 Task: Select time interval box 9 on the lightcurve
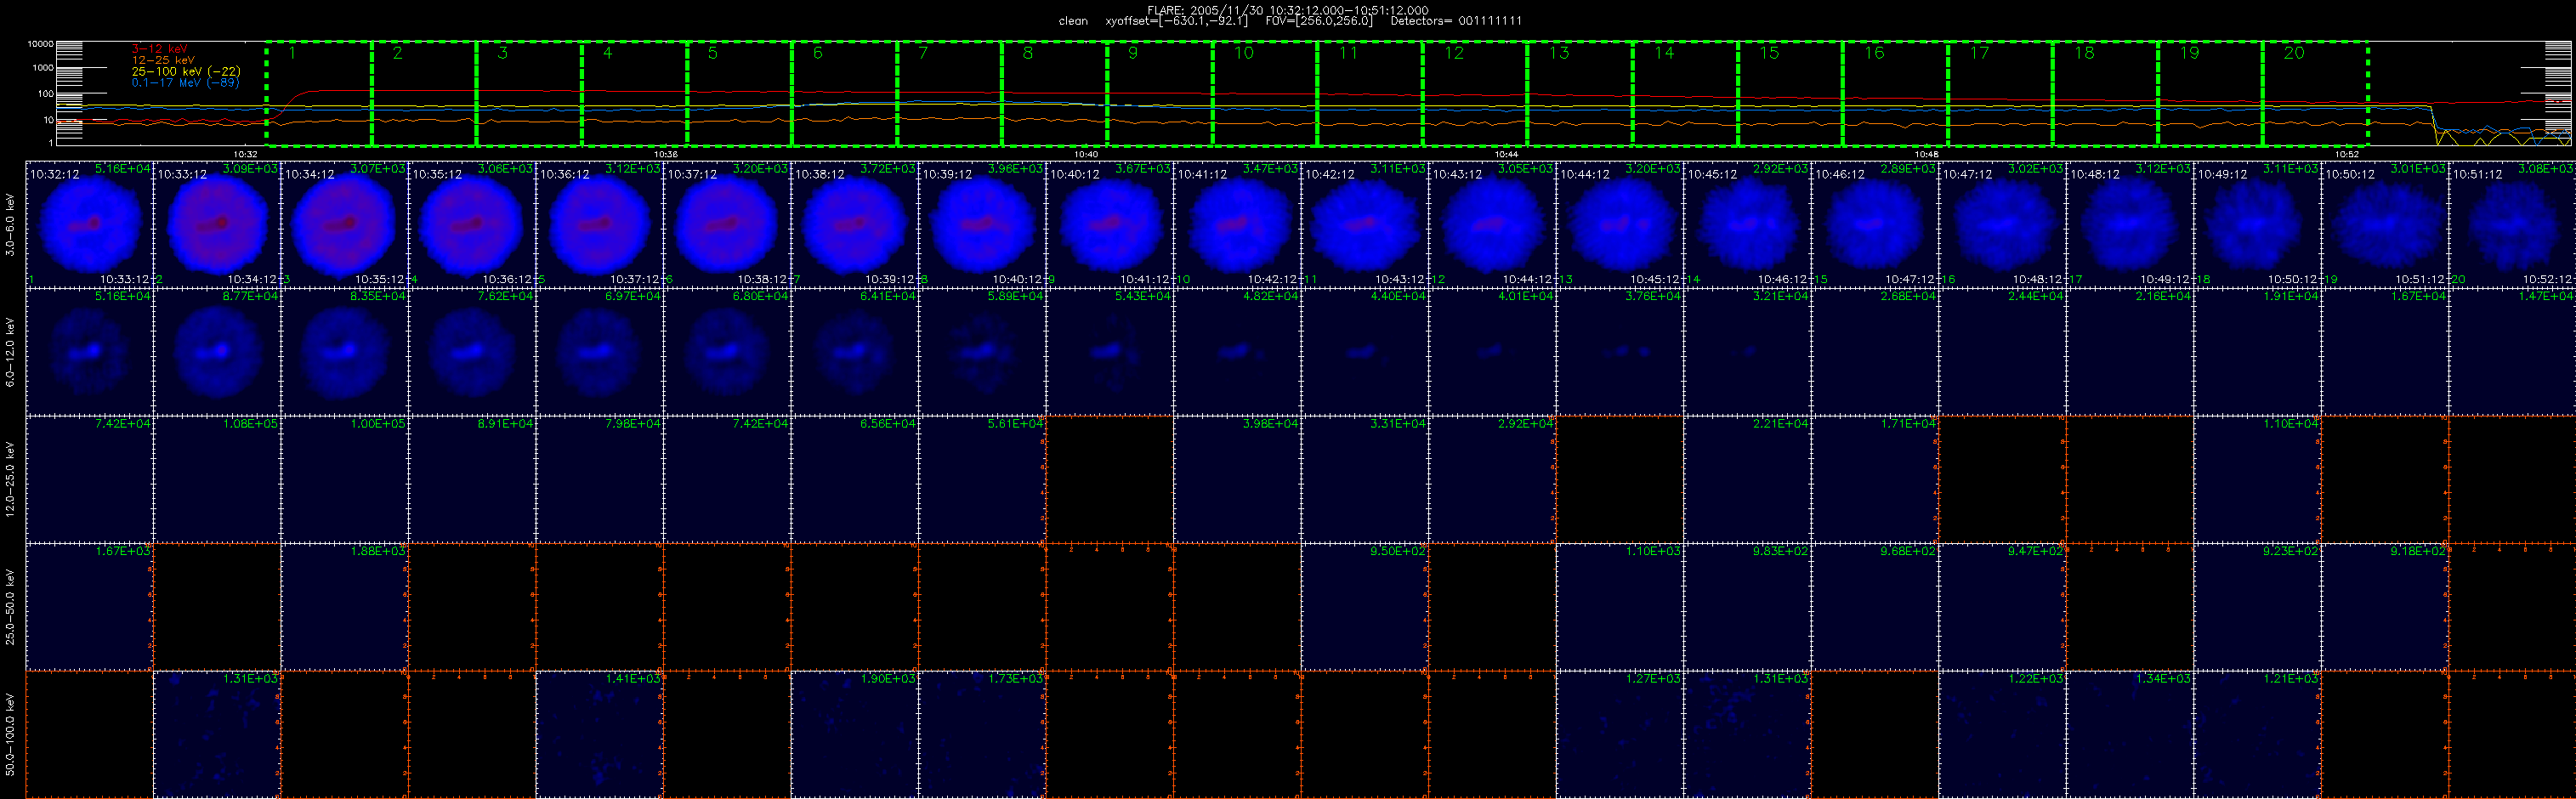point(1160,93)
